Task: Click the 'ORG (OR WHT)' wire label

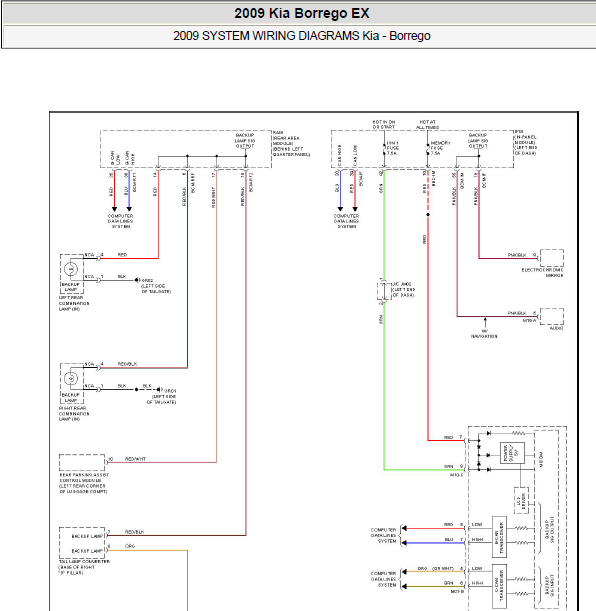Action: pos(435,569)
